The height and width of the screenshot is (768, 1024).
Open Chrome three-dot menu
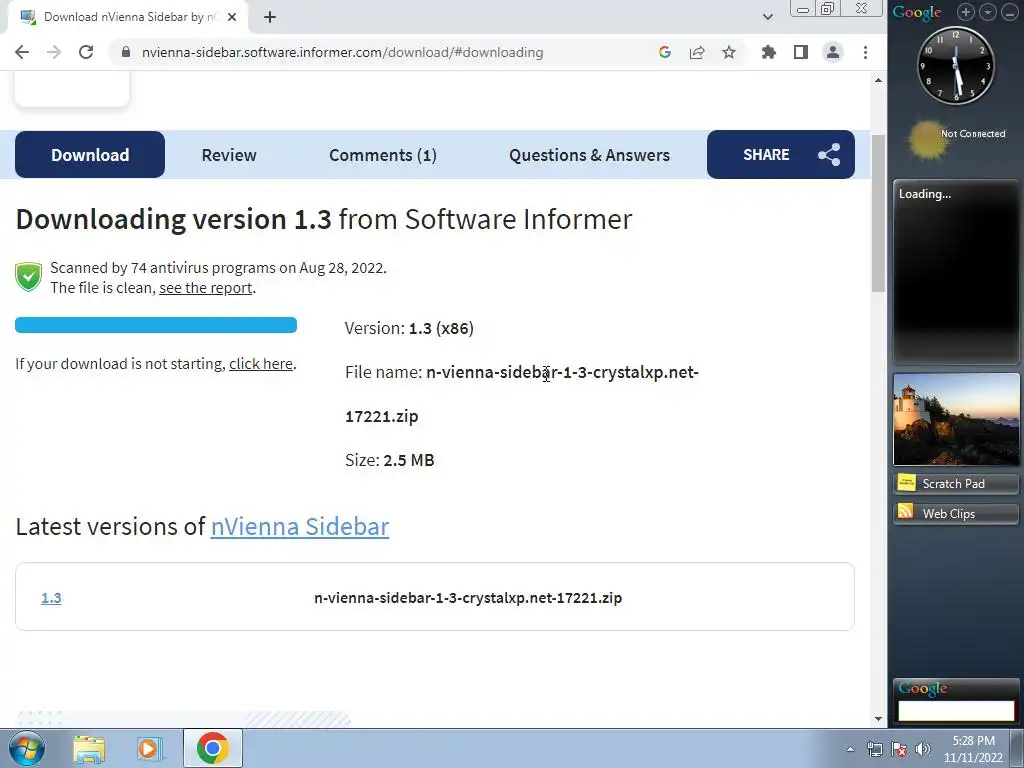coord(865,52)
